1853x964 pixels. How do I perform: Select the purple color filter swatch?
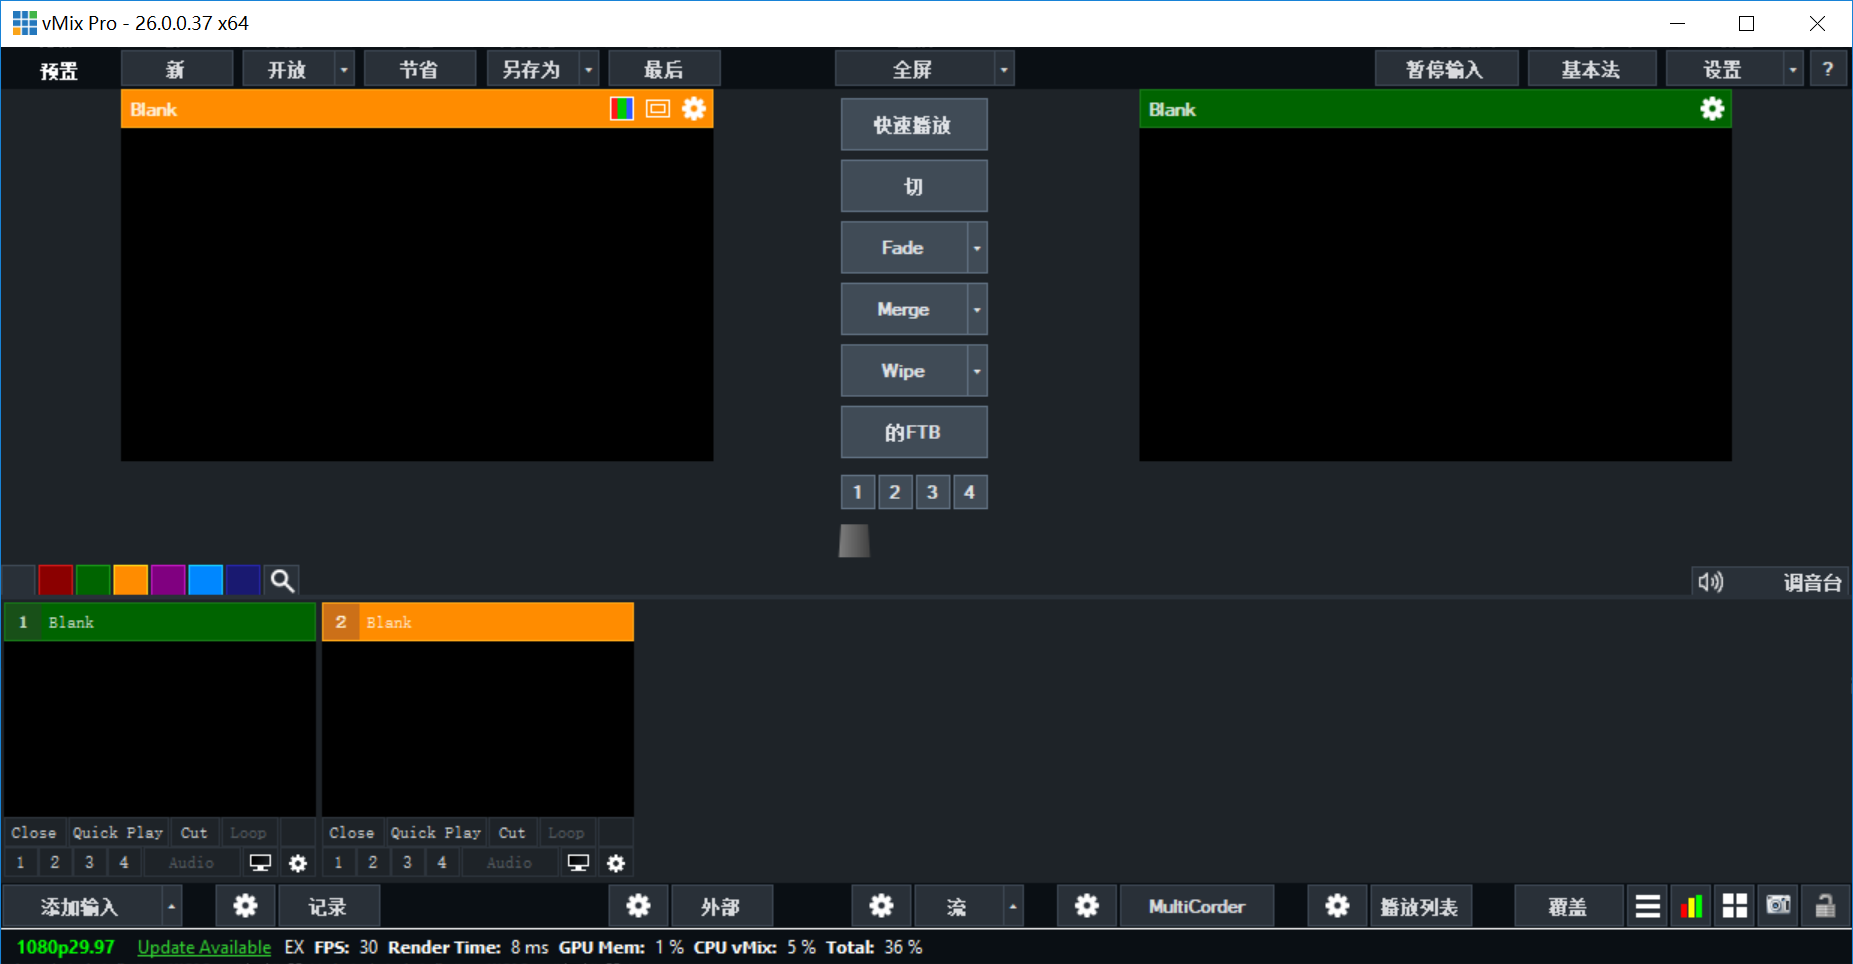[x=167, y=580]
